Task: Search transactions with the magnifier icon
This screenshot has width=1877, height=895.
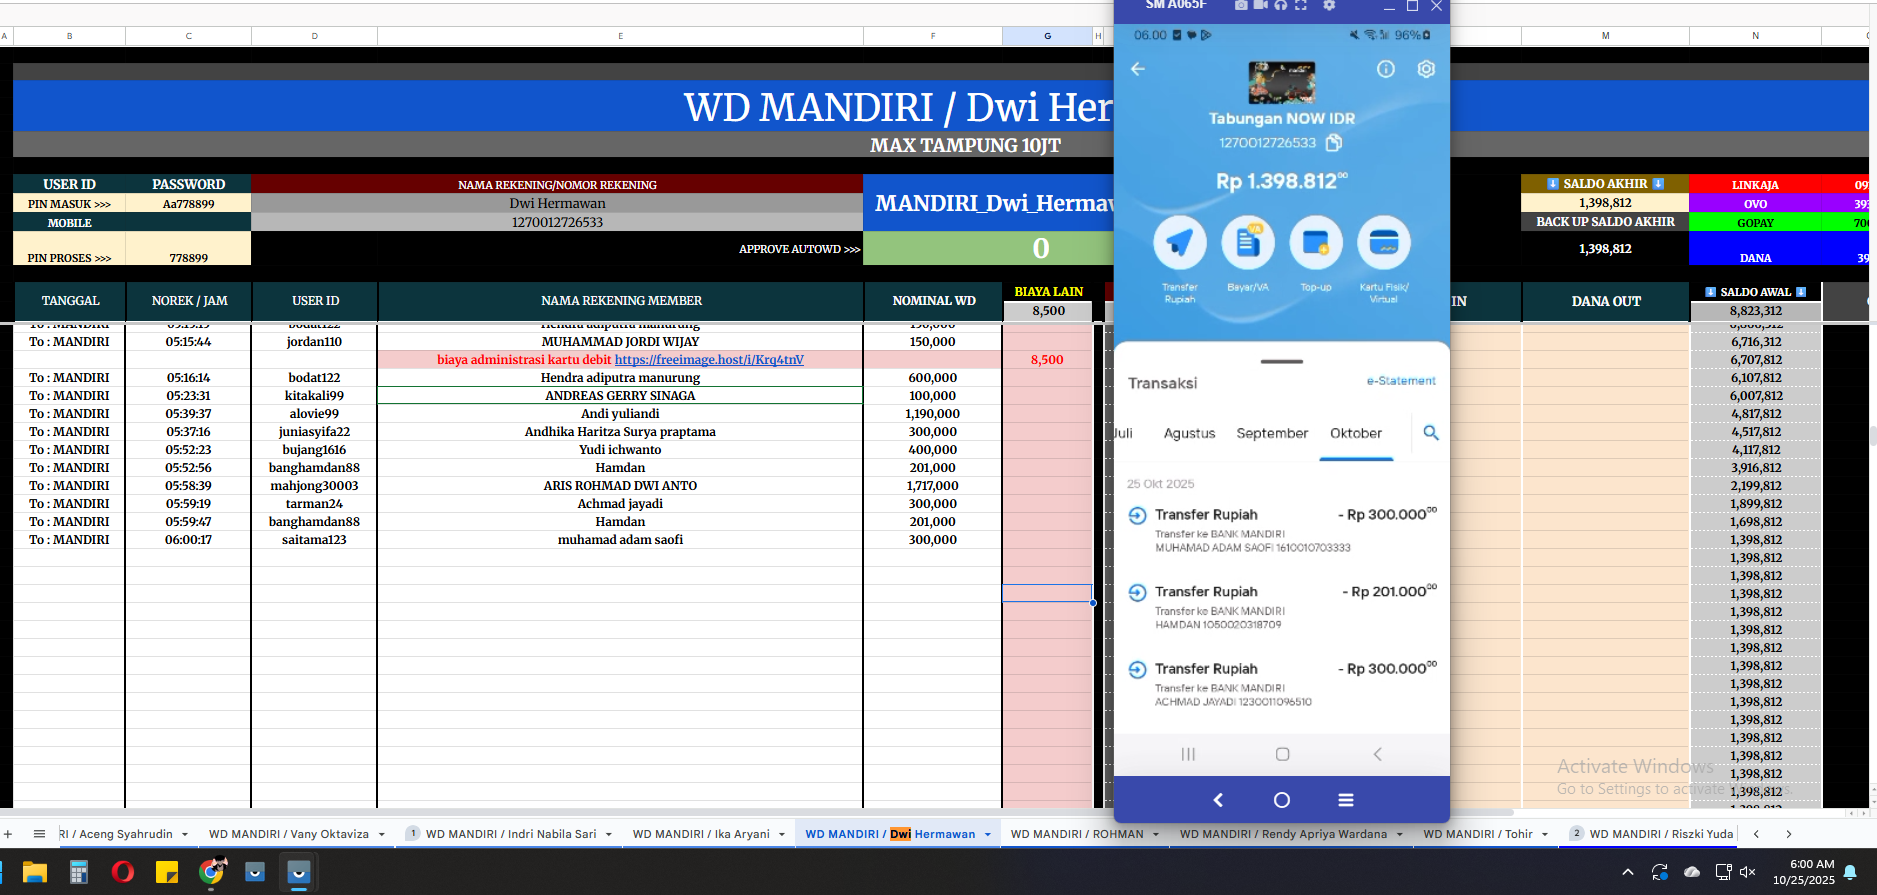Action: coord(1431,433)
